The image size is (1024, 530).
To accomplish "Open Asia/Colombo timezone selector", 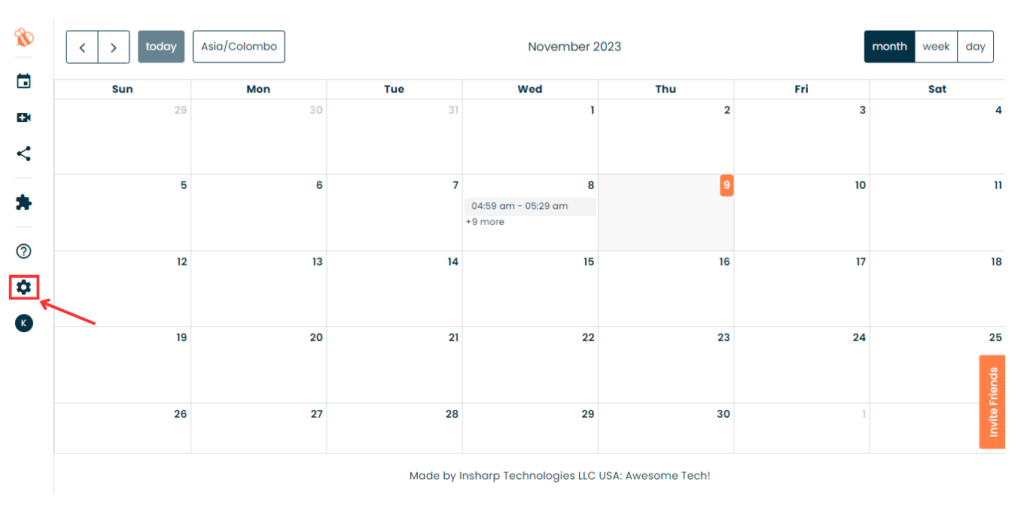I will coord(239,47).
